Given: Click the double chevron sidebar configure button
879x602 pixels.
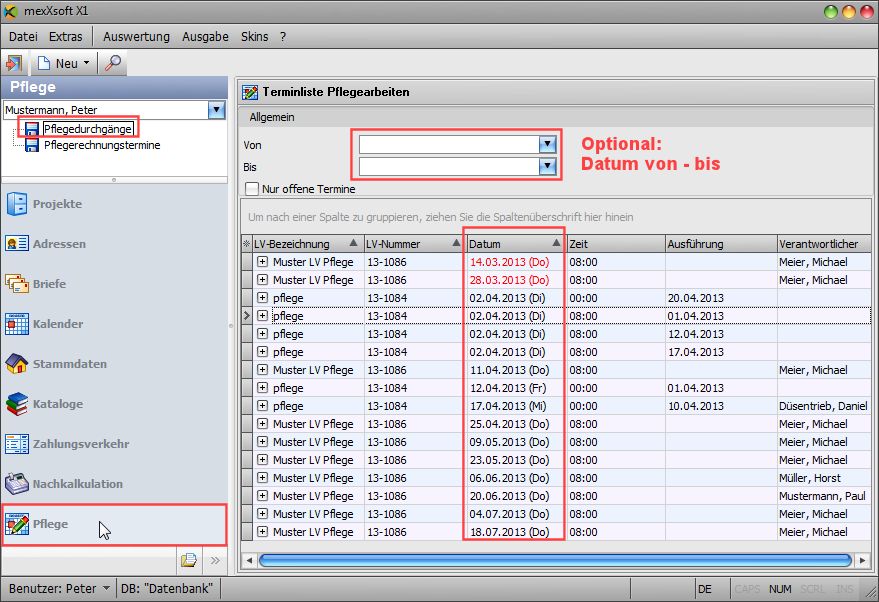Looking at the screenshot, I should tap(215, 560).
